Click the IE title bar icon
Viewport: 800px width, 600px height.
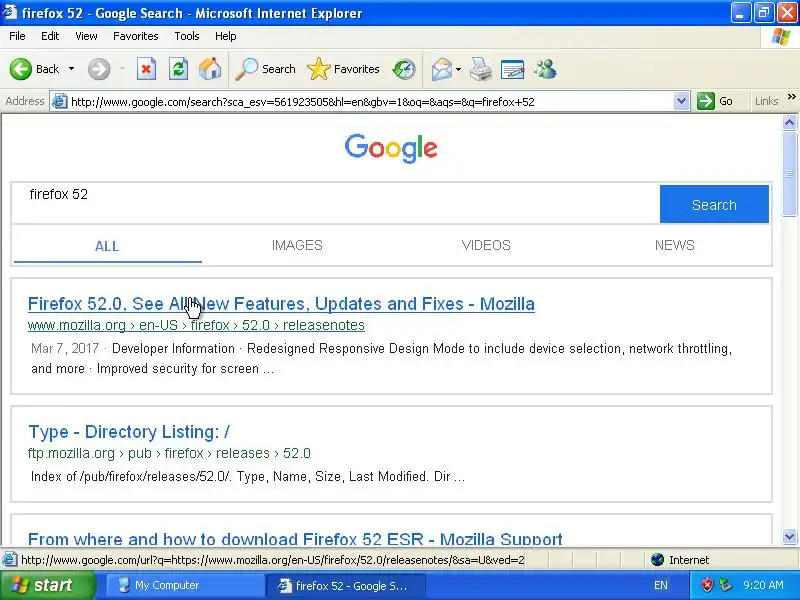coord(10,12)
